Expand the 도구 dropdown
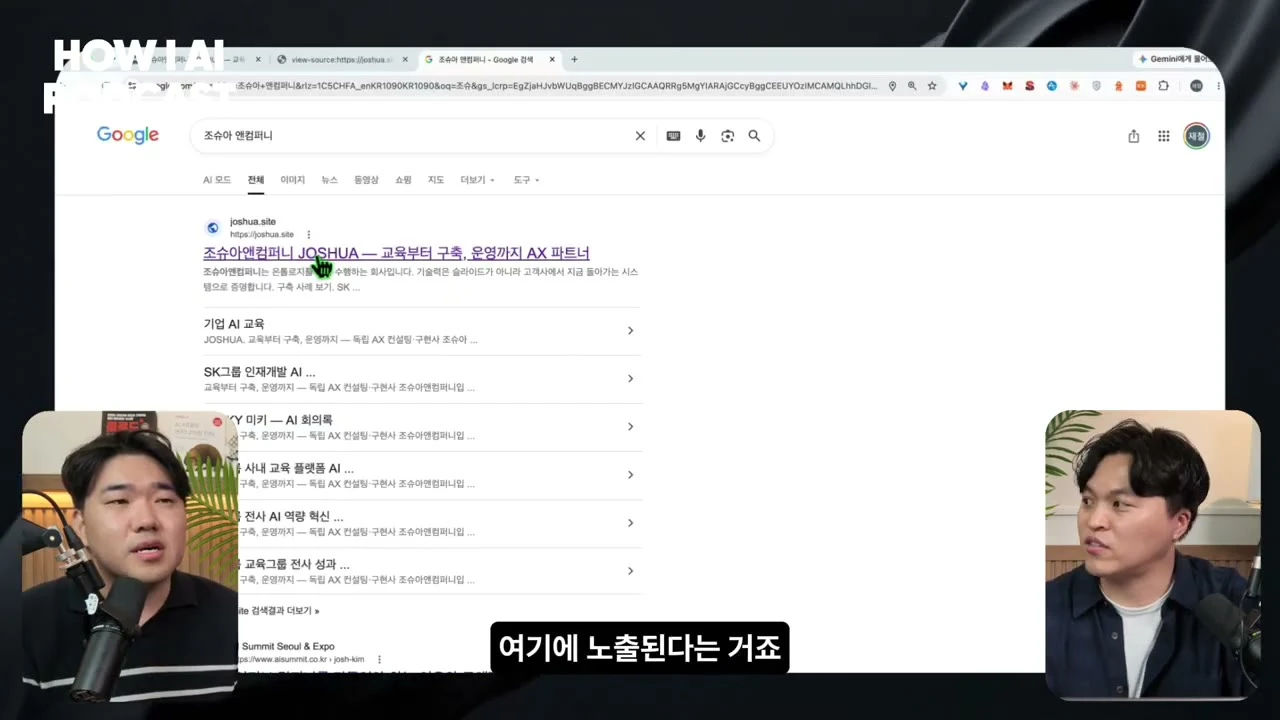 point(526,180)
